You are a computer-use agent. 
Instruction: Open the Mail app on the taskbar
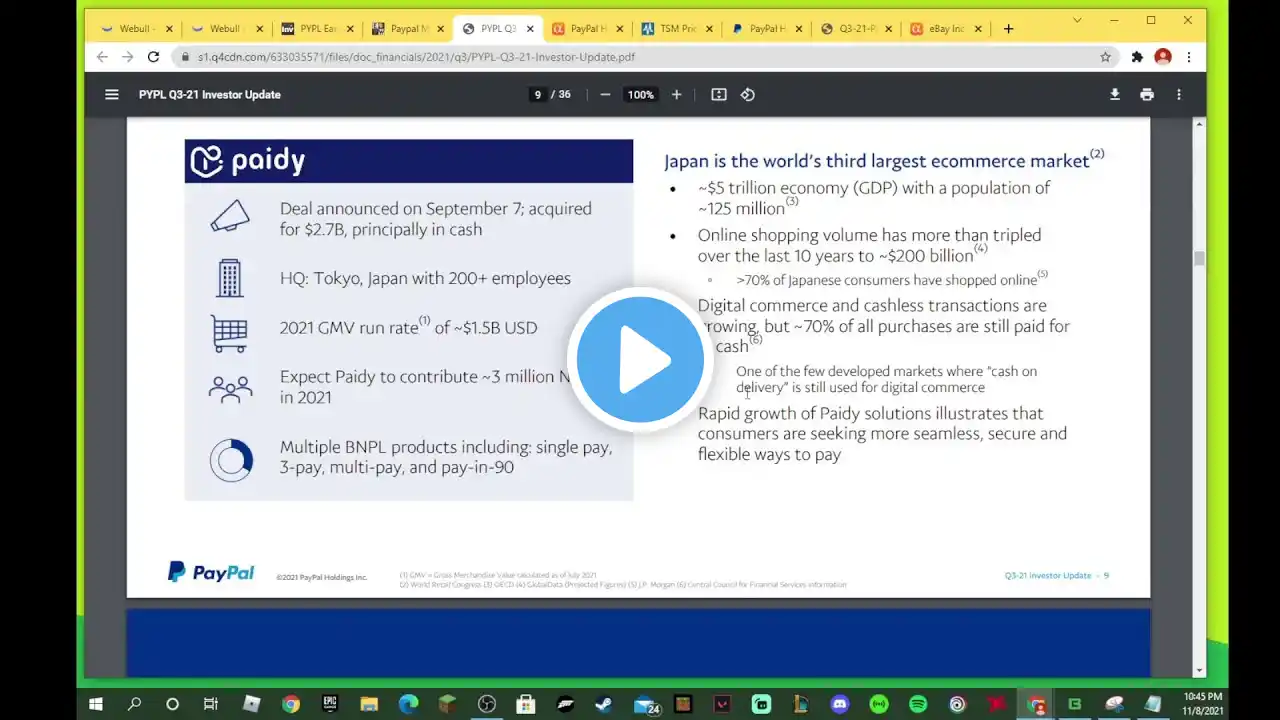pyautogui.click(x=645, y=704)
